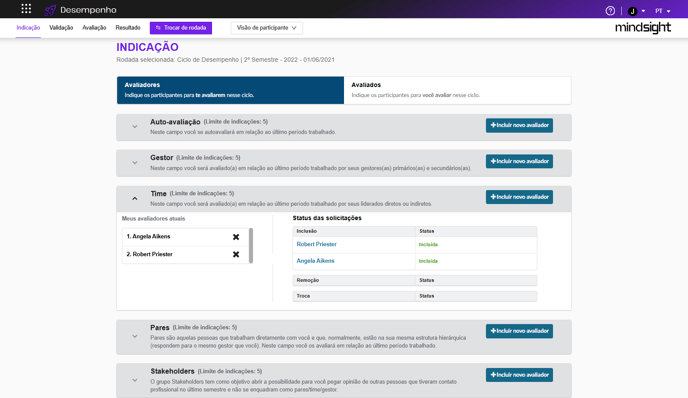Switch to the Indicação tab
The height and width of the screenshot is (398, 688).
28,28
